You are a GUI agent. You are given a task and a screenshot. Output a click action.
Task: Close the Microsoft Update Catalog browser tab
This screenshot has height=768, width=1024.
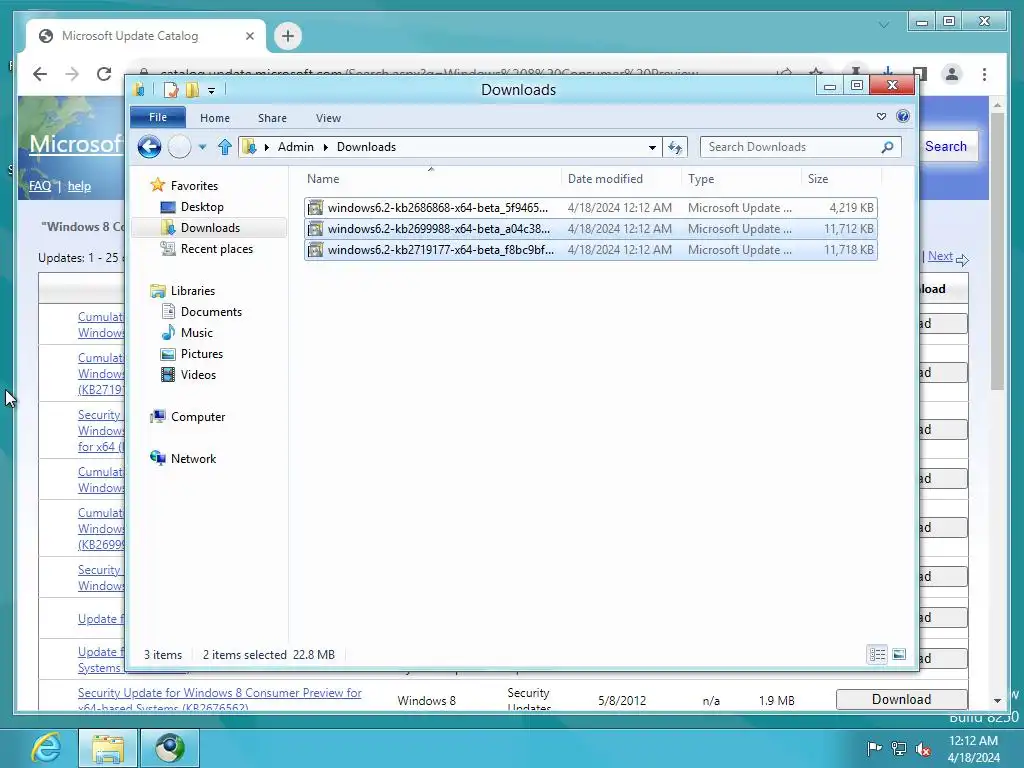pos(249,36)
